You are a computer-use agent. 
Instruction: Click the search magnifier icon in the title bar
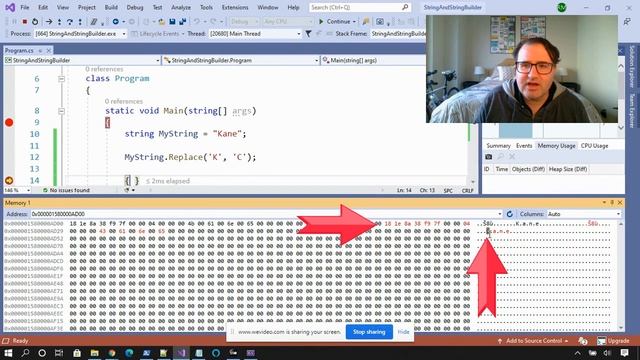coord(405,7)
